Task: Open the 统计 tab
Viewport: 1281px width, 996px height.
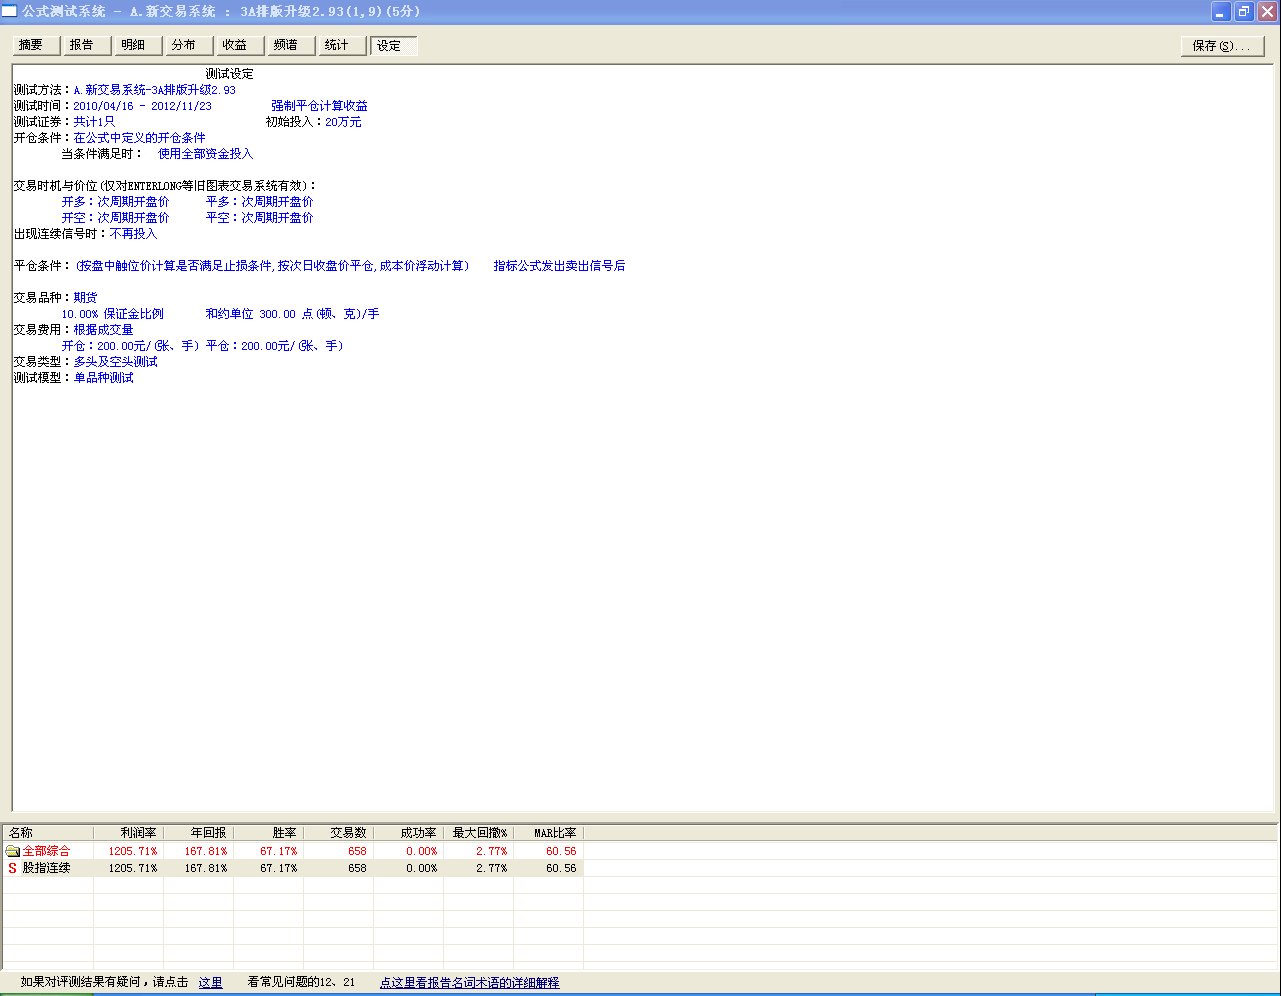Action: point(343,45)
